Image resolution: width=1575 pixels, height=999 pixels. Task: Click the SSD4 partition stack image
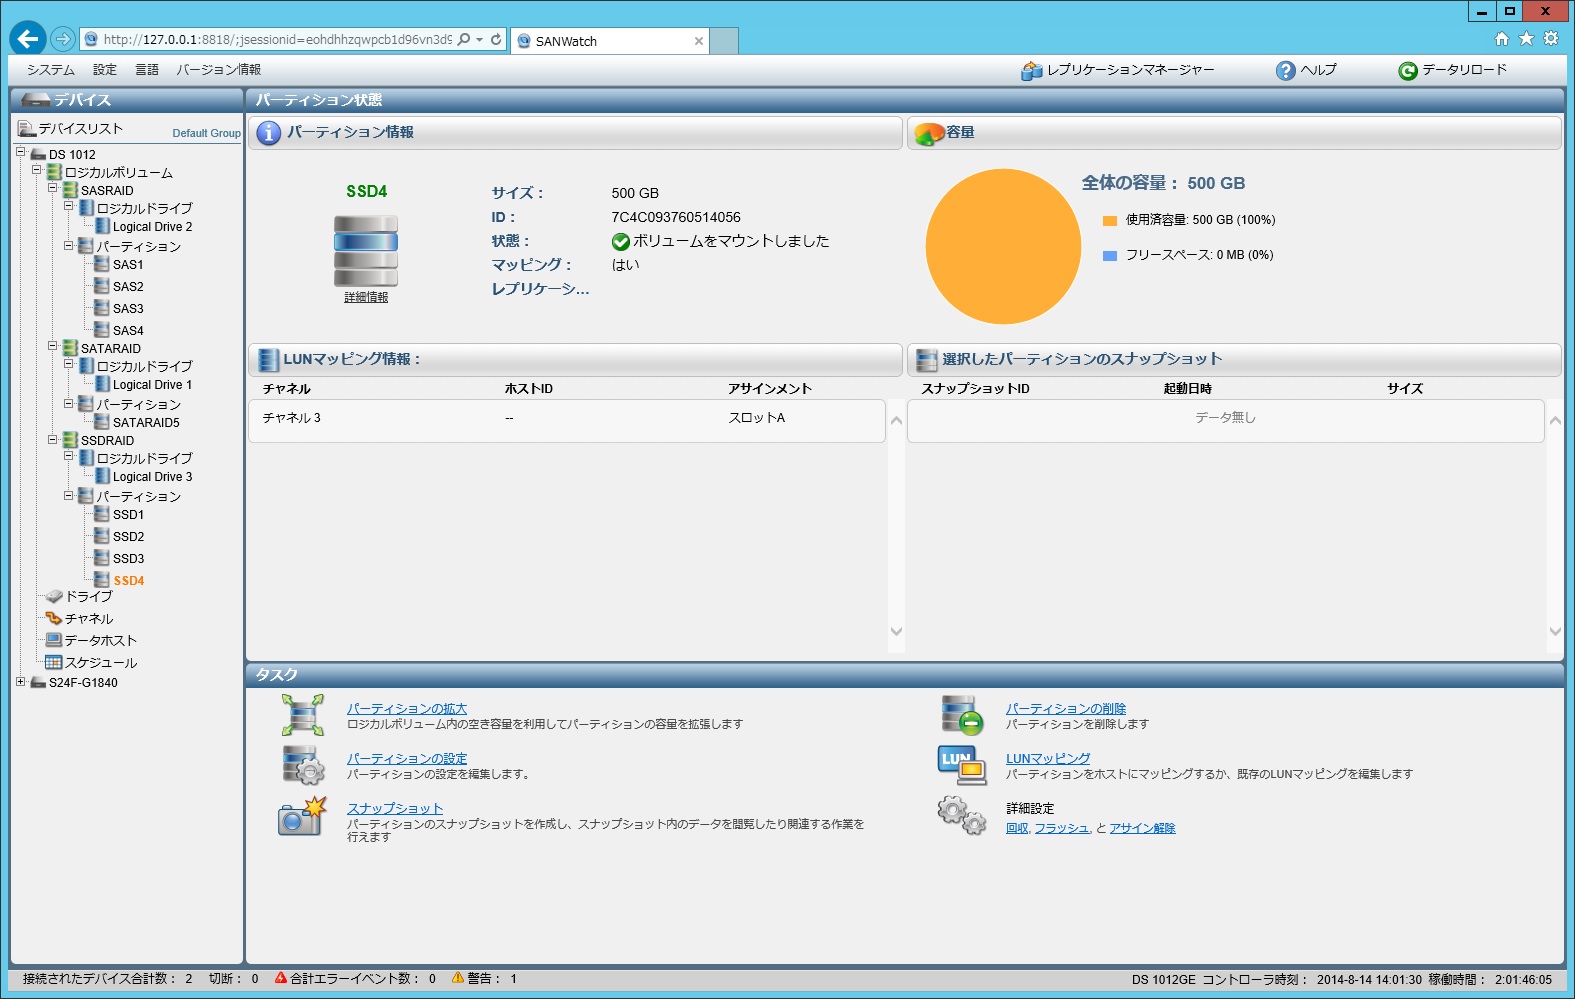point(366,250)
